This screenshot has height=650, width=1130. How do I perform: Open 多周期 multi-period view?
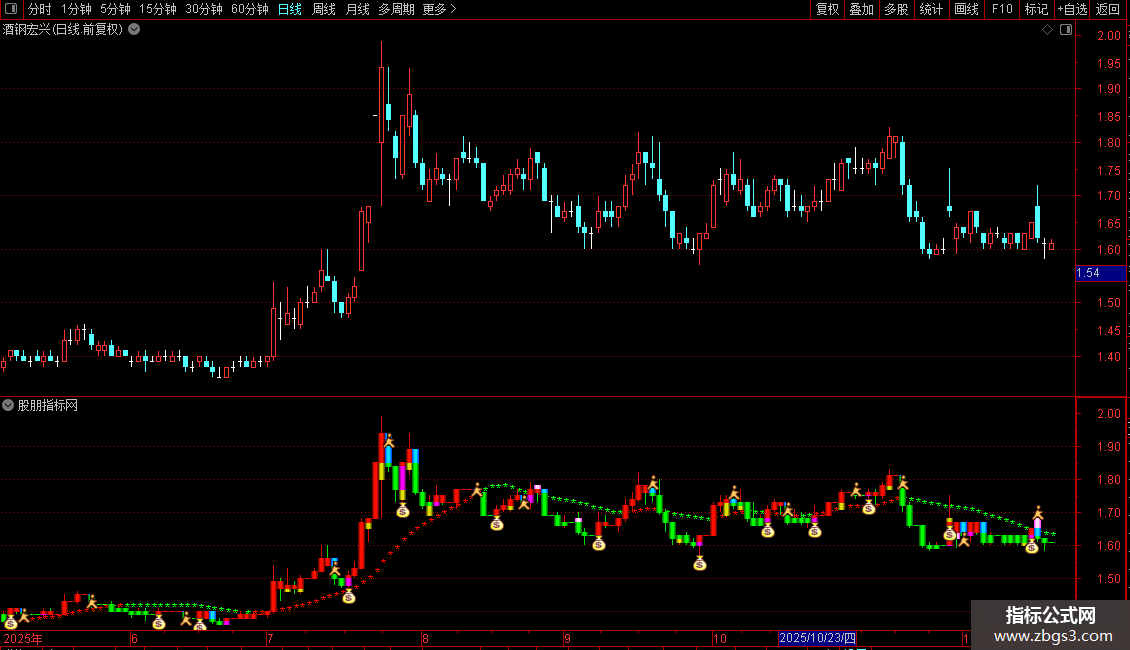pos(396,9)
